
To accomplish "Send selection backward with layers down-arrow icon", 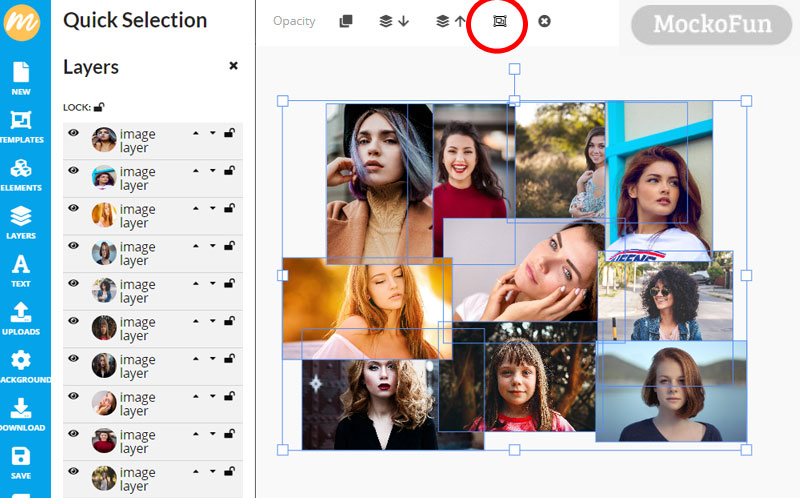I will pyautogui.click(x=394, y=21).
